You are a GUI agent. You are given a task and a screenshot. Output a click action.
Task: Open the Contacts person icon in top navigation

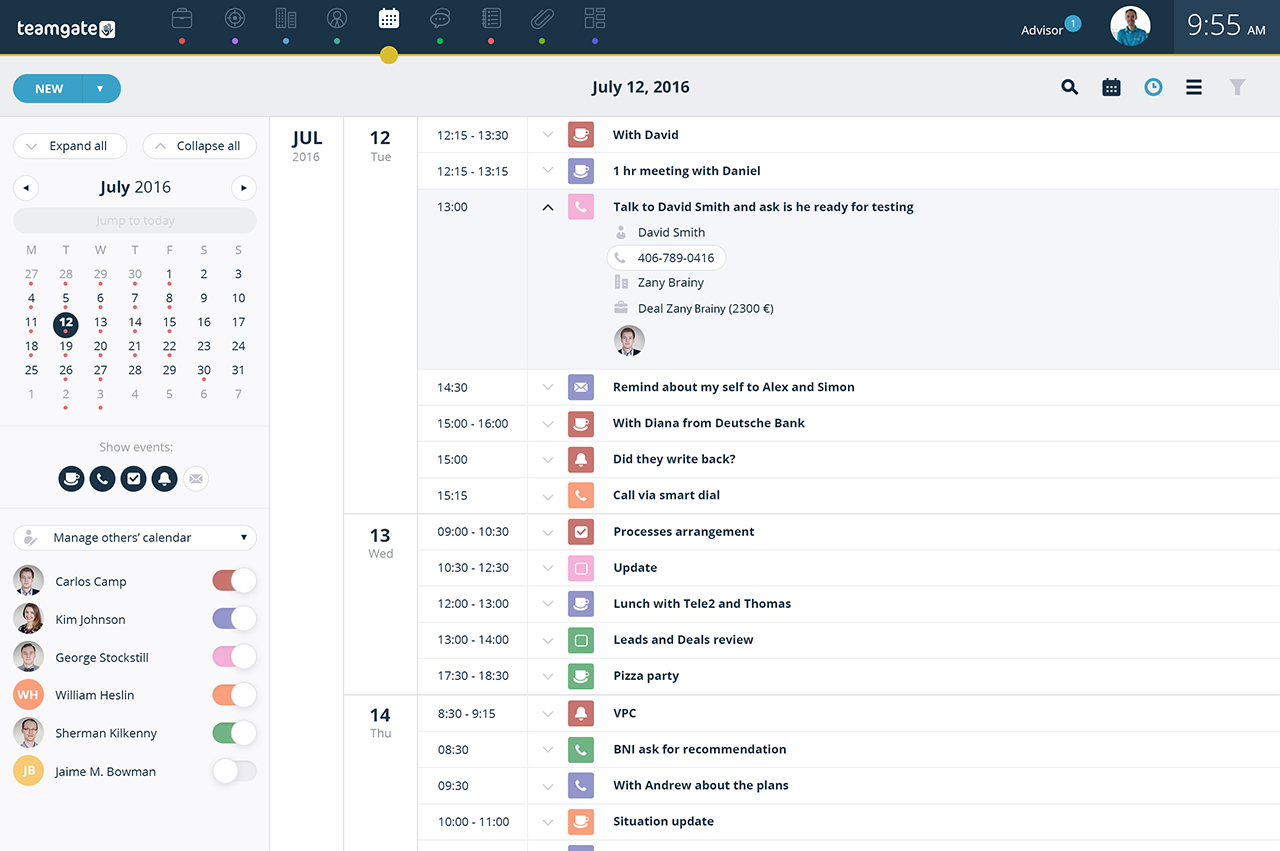click(337, 18)
